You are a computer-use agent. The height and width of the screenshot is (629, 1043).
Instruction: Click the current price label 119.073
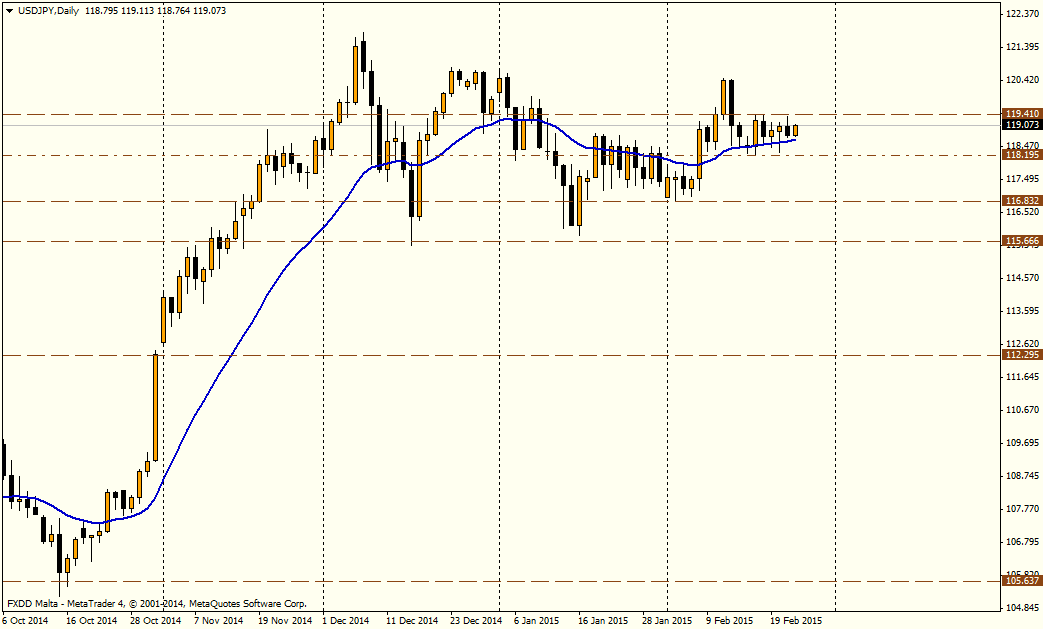coord(1020,125)
